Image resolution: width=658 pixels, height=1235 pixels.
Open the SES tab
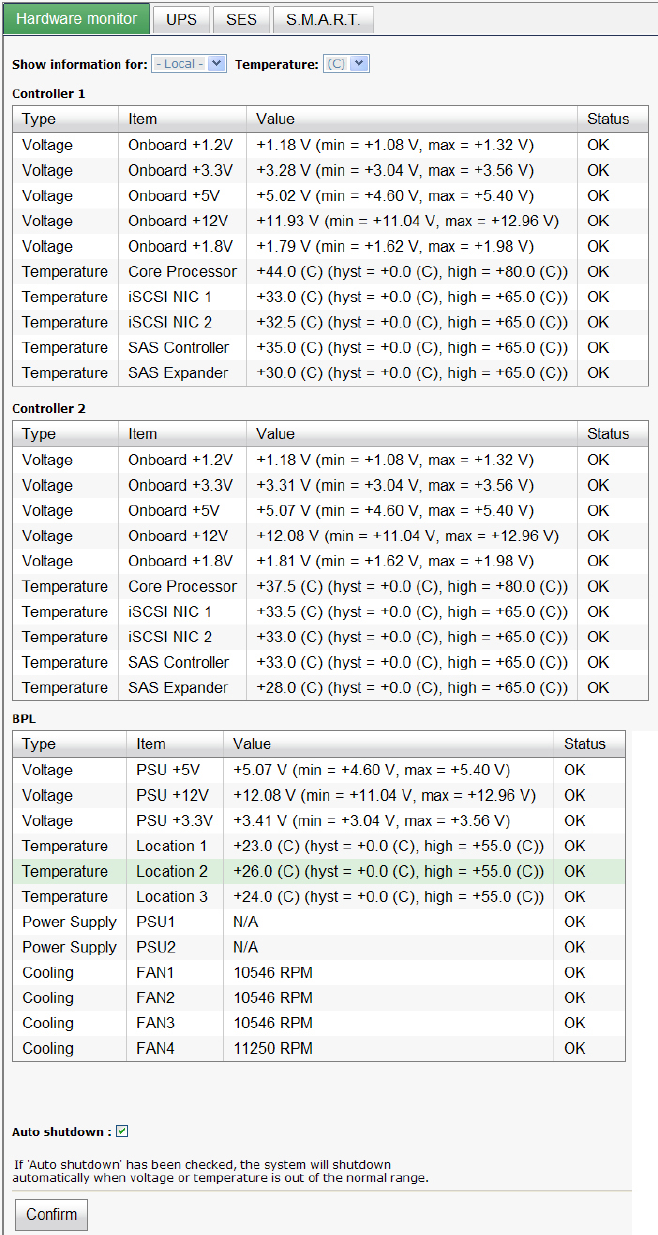click(x=241, y=19)
